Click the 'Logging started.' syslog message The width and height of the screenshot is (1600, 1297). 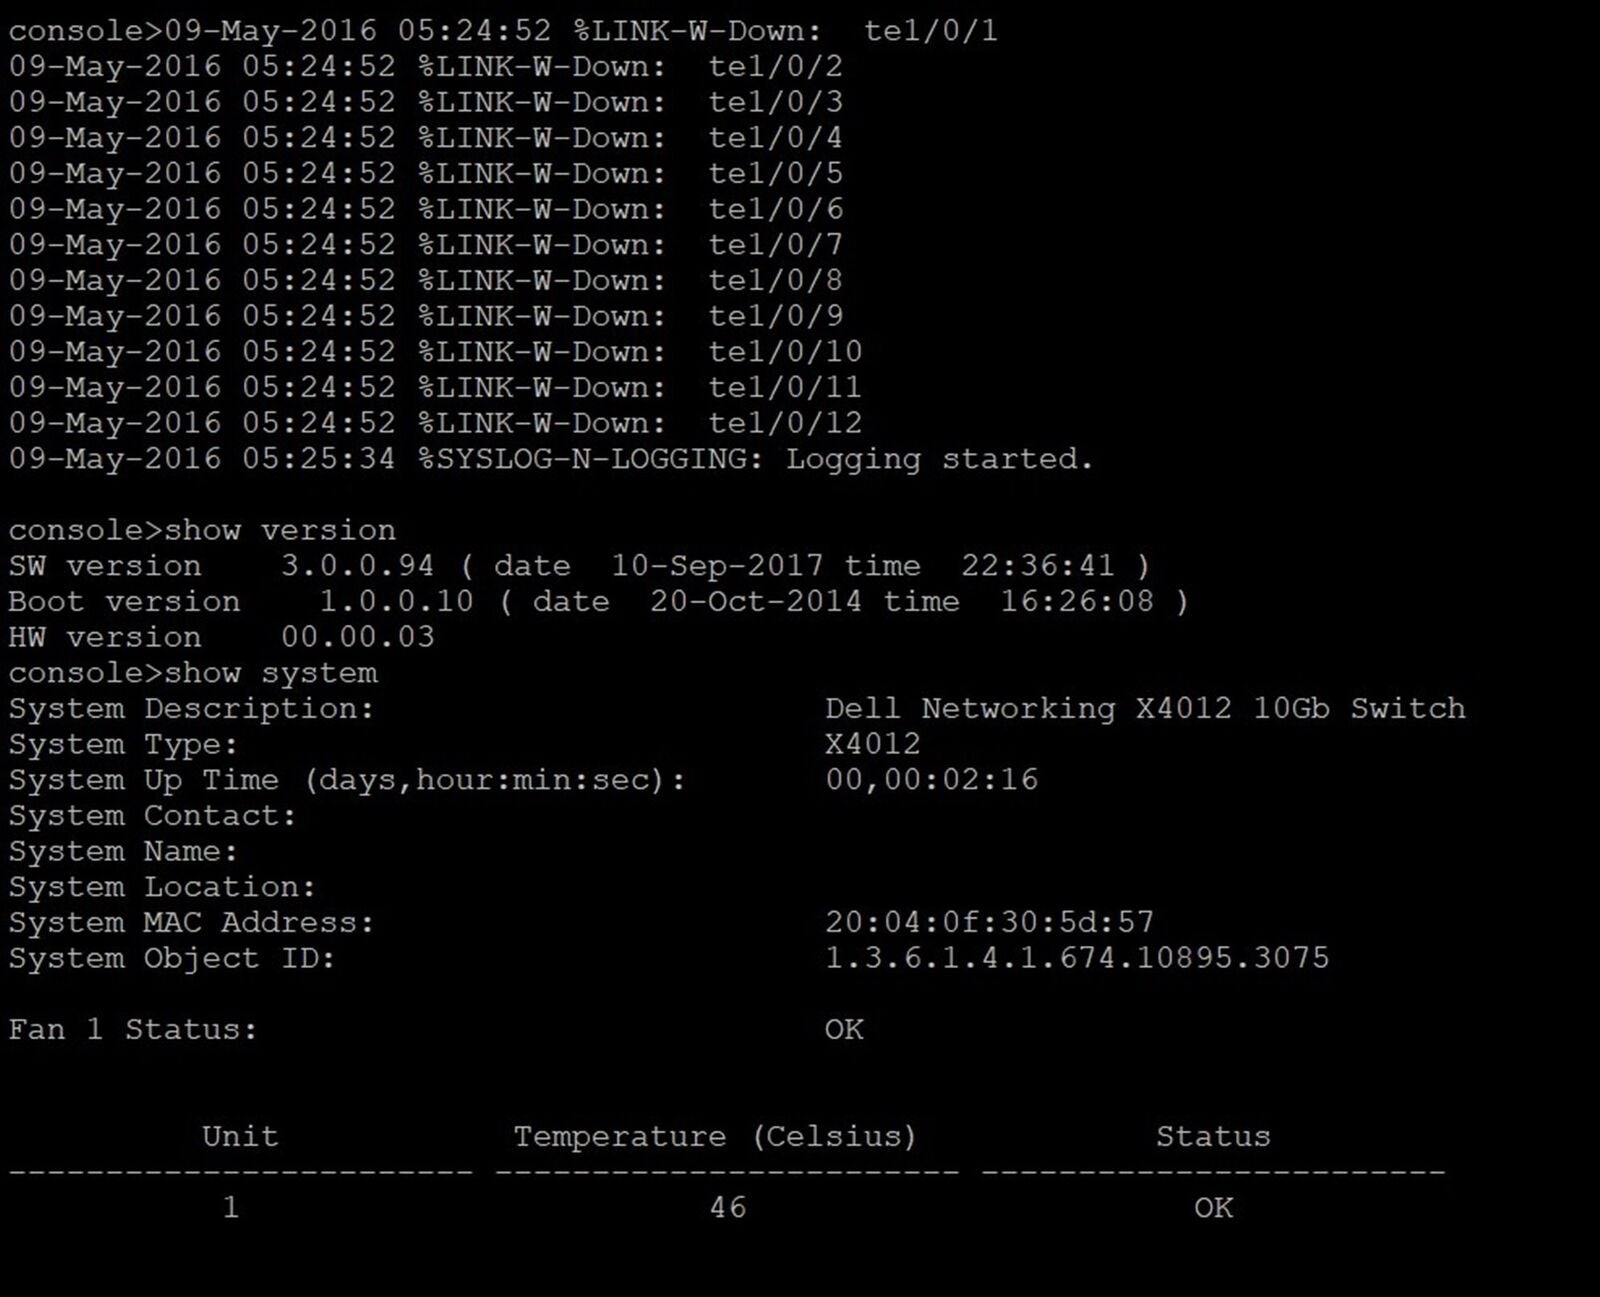point(939,460)
